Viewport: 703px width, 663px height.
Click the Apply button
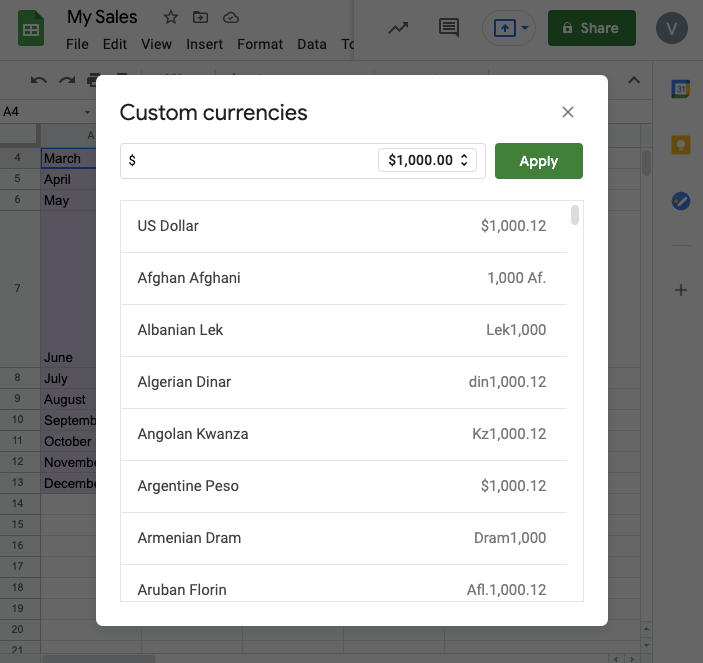(538, 161)
